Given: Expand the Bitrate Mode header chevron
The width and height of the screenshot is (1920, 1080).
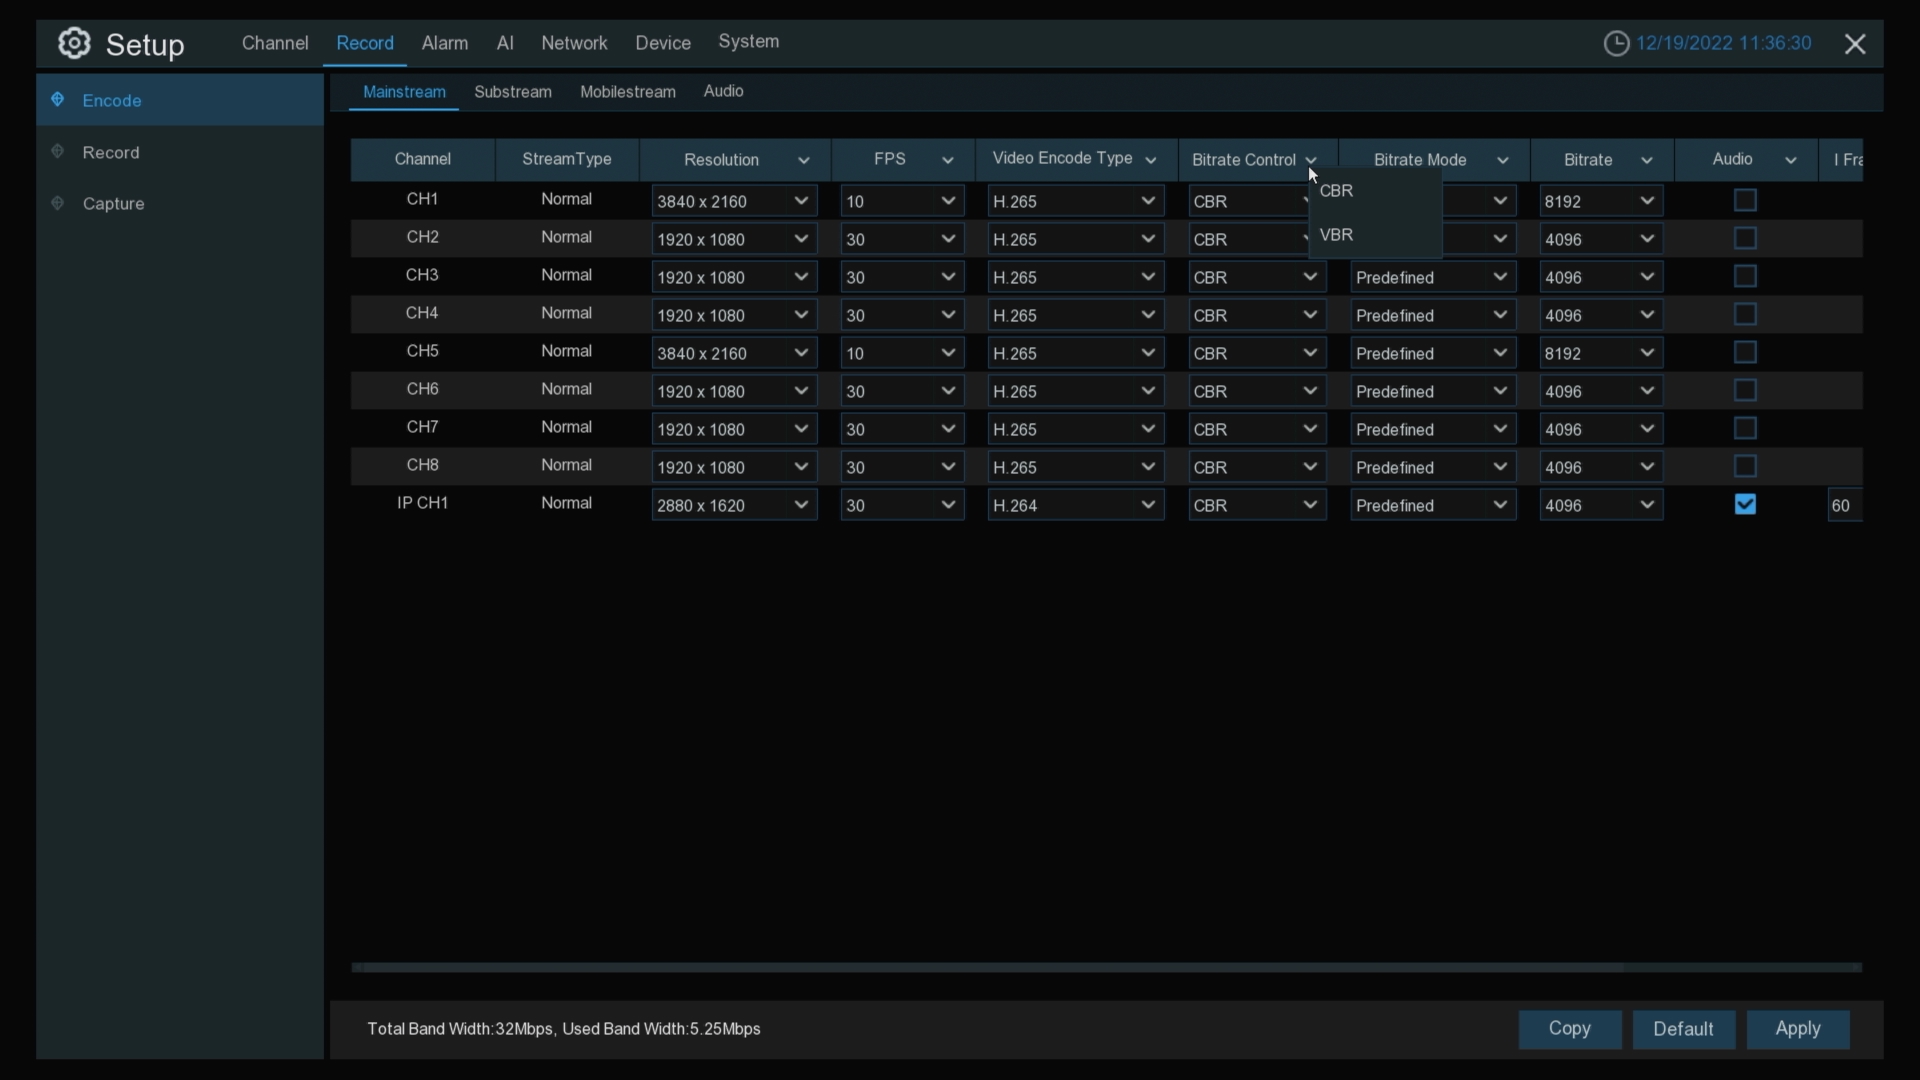Looking at the screenshot, I should 1502,161.
